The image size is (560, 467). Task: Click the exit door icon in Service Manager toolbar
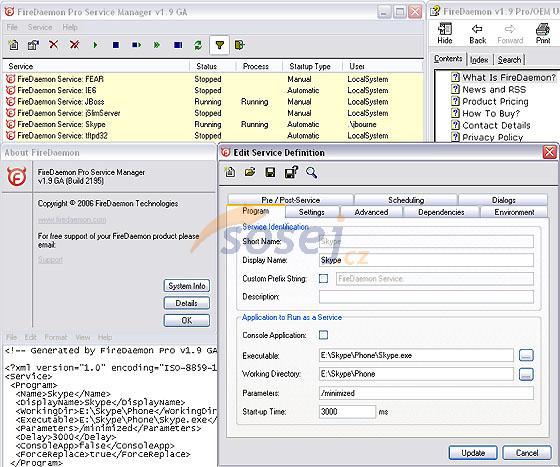click(x=239, y=45)
